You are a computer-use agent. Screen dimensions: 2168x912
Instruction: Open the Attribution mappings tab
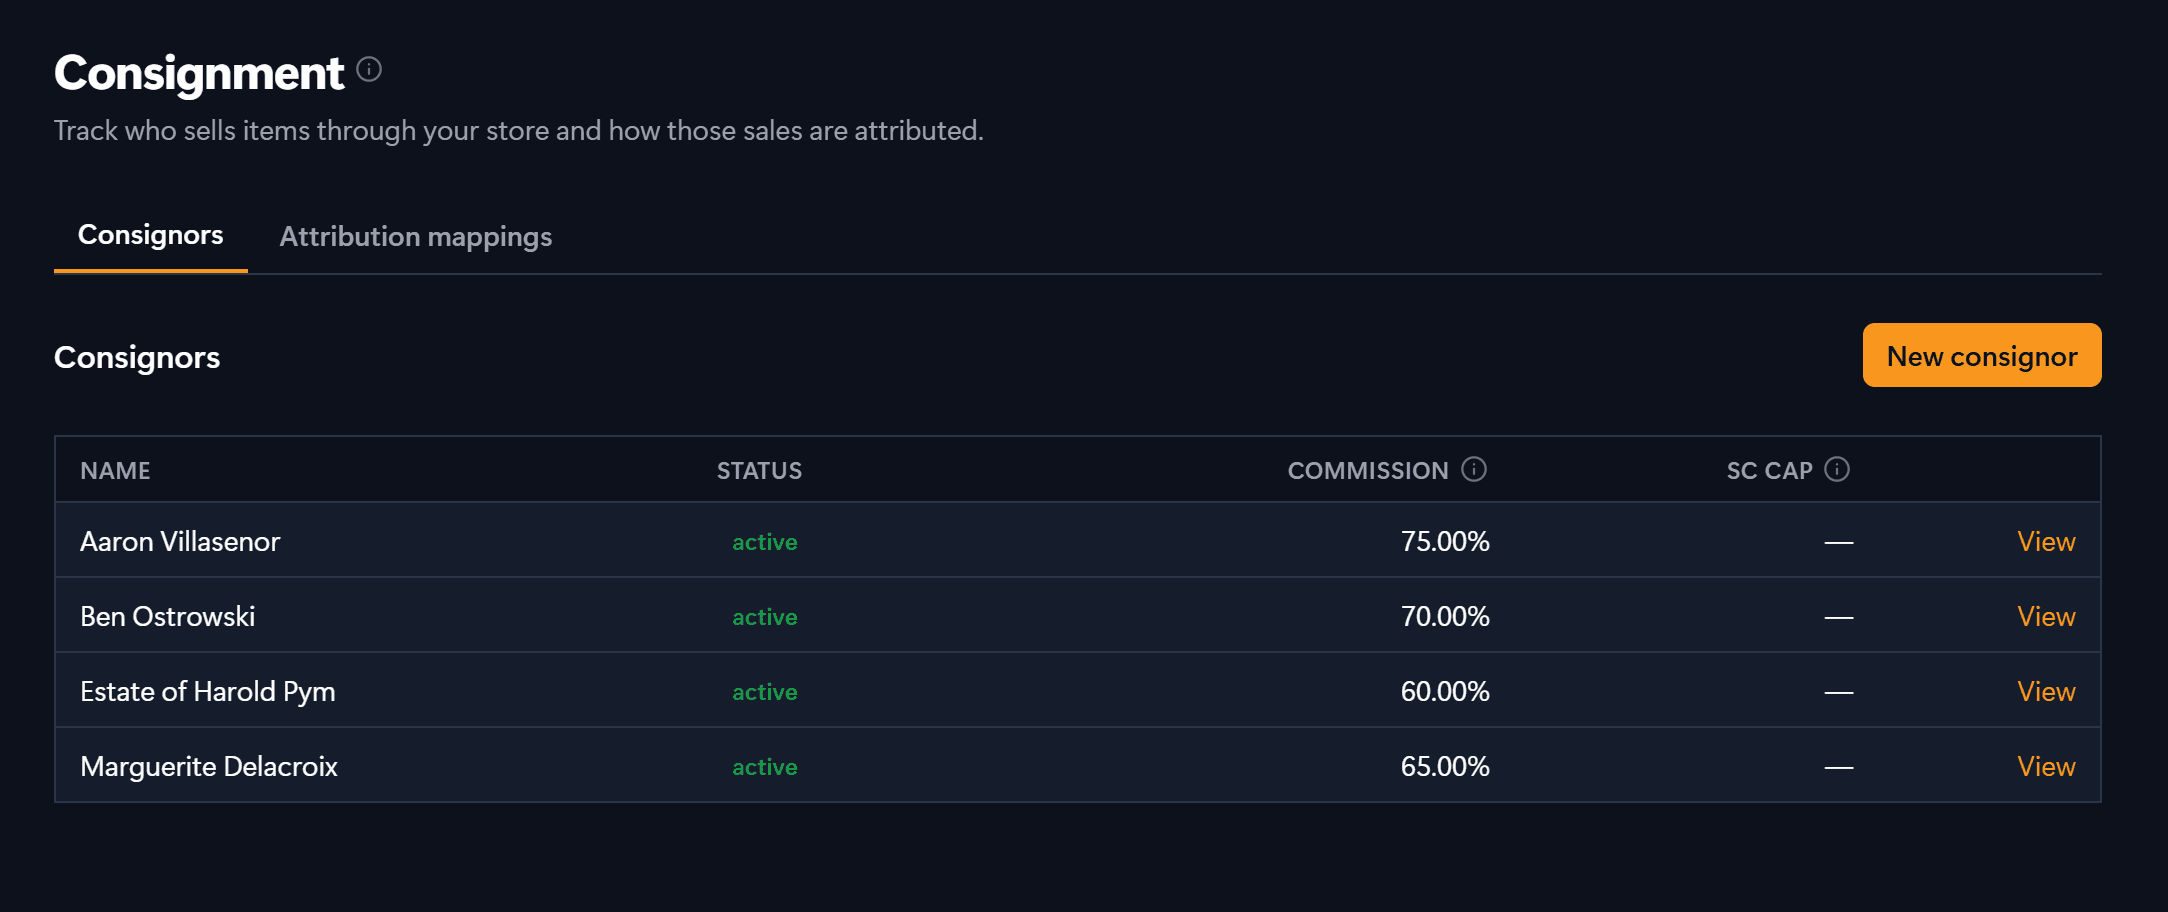(416, 237)
